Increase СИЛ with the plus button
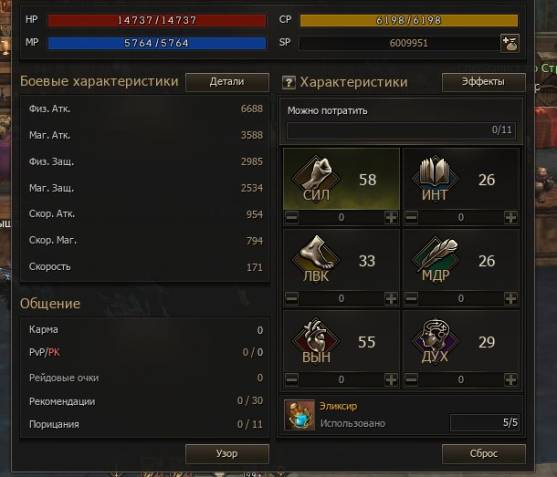Screen dimensions: 557x477 (391, 217)
